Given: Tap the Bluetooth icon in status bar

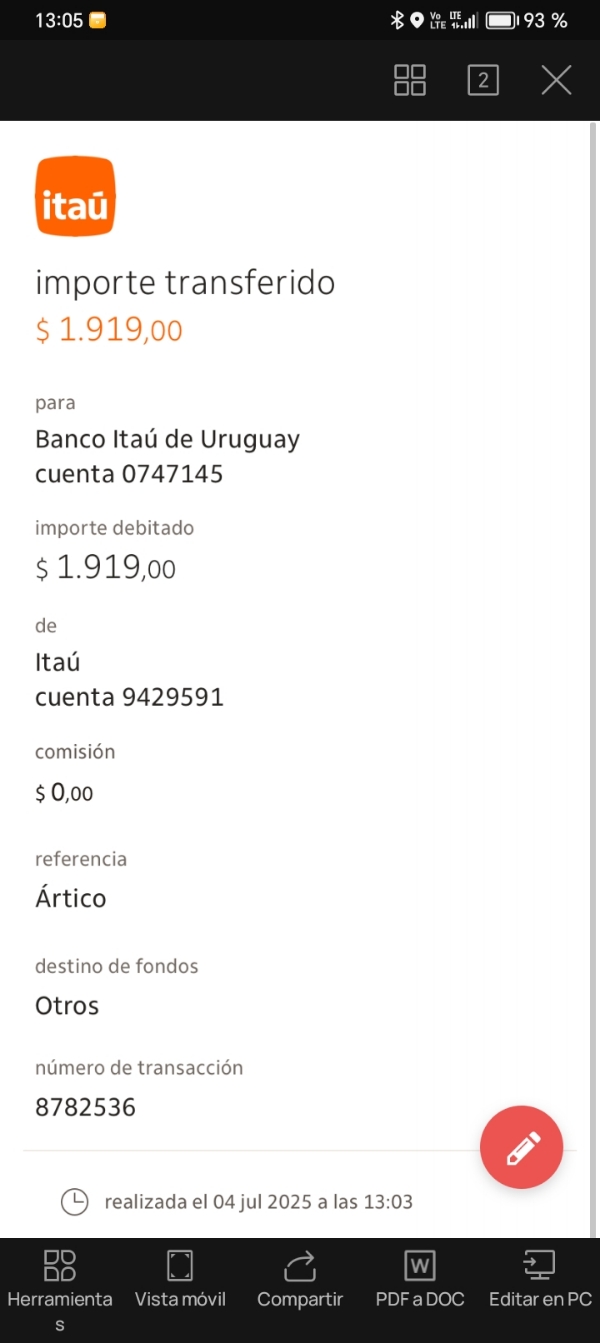Looking at the screenshot, I should point(397,20).
